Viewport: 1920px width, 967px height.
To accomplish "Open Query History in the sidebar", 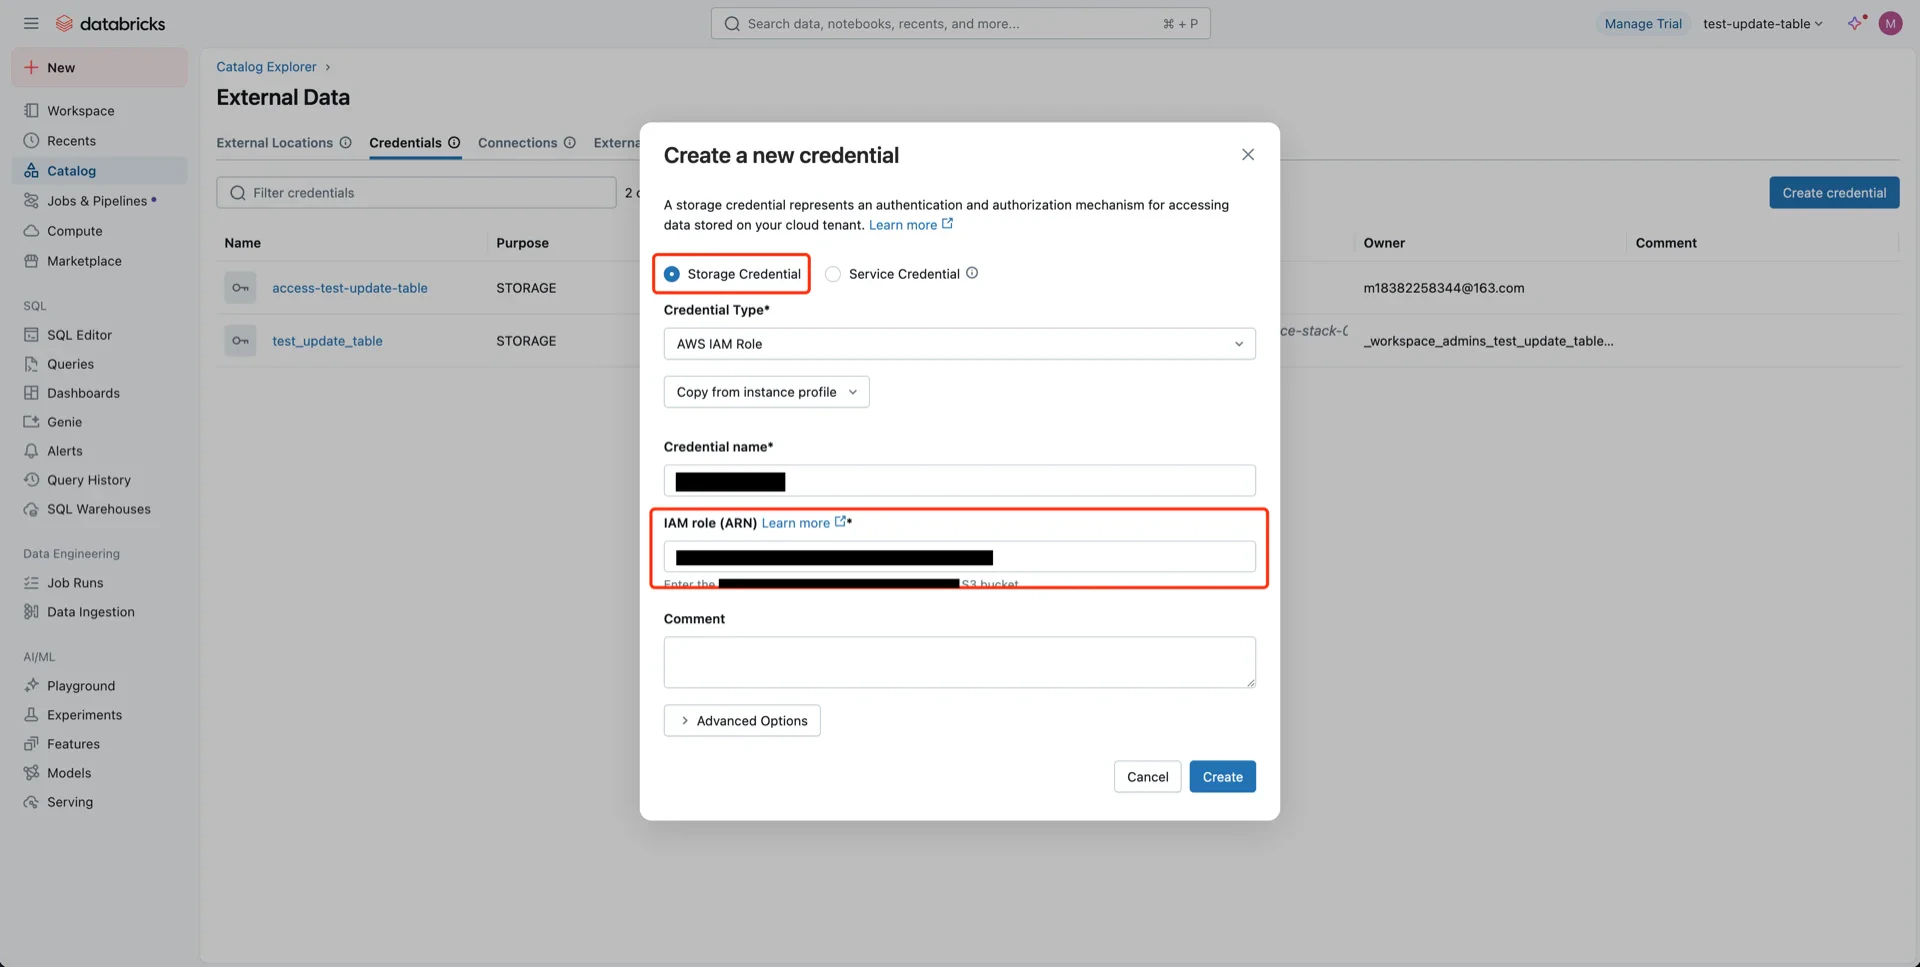I will pos(99,480).
